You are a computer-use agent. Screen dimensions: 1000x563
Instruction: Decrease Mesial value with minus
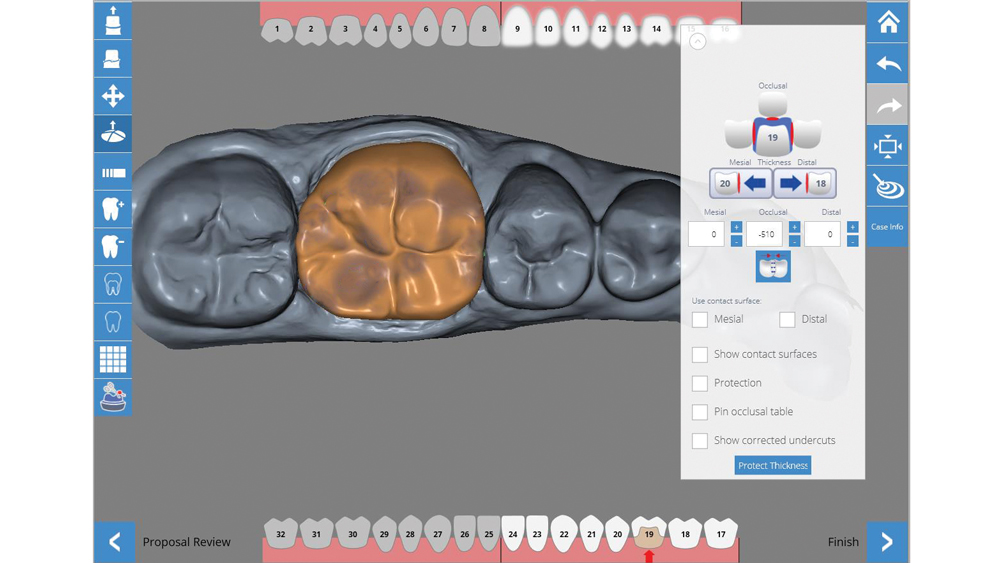coord(736,242)
